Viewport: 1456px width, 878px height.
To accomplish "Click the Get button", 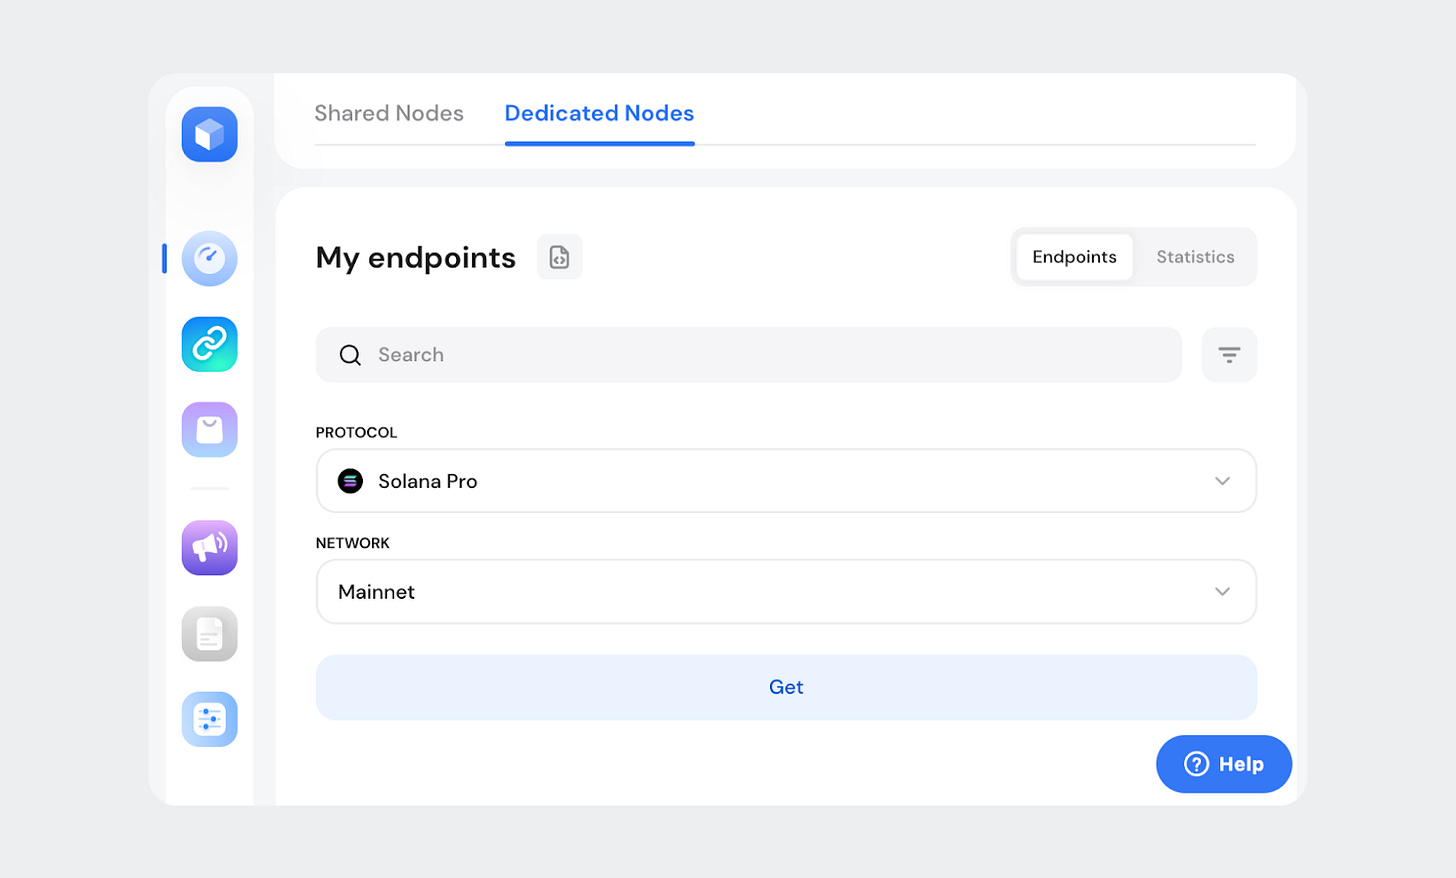I will [786, 687].
